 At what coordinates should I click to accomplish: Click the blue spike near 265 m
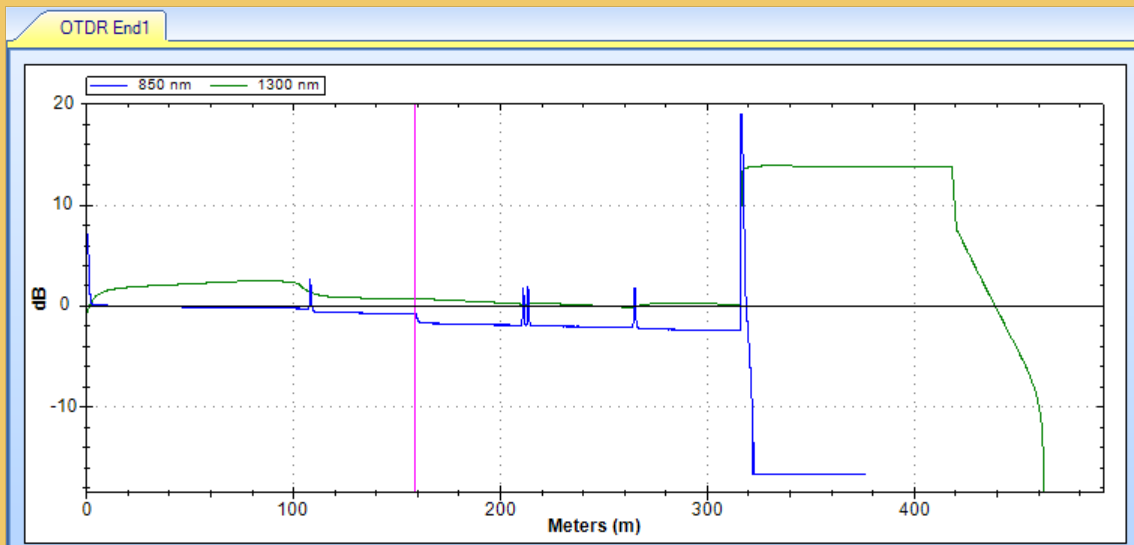pyautogui.click(x=635, y=298)
